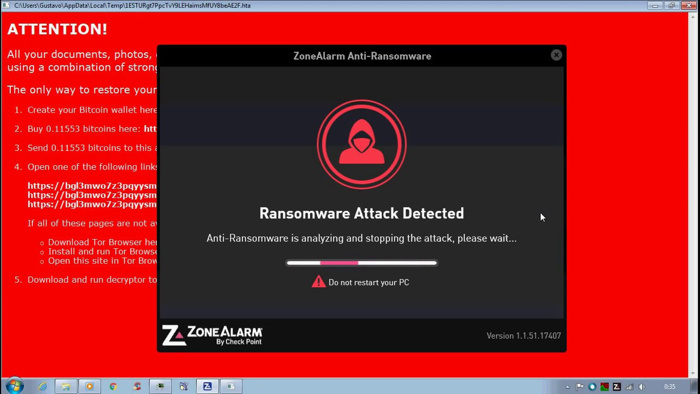
Task: Open Windows Explorer folder taskbar icon
Action: tap(66, 386)
